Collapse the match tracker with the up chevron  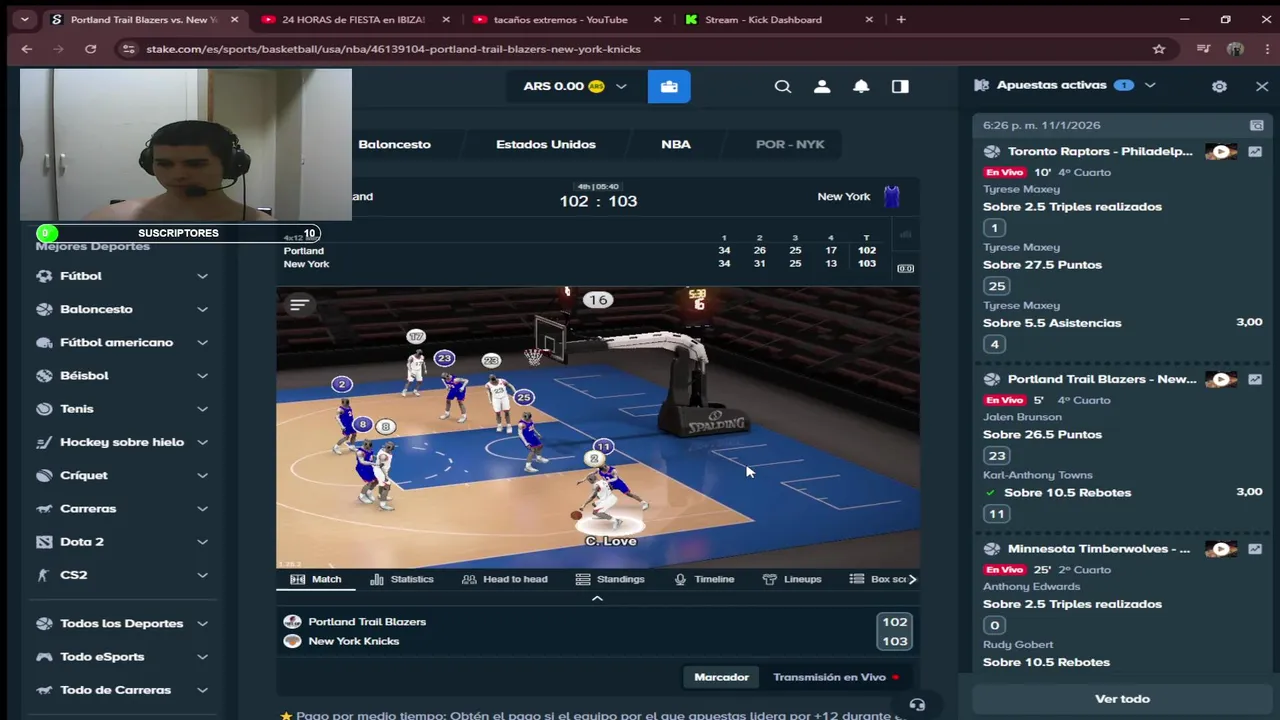pos(597,598)
